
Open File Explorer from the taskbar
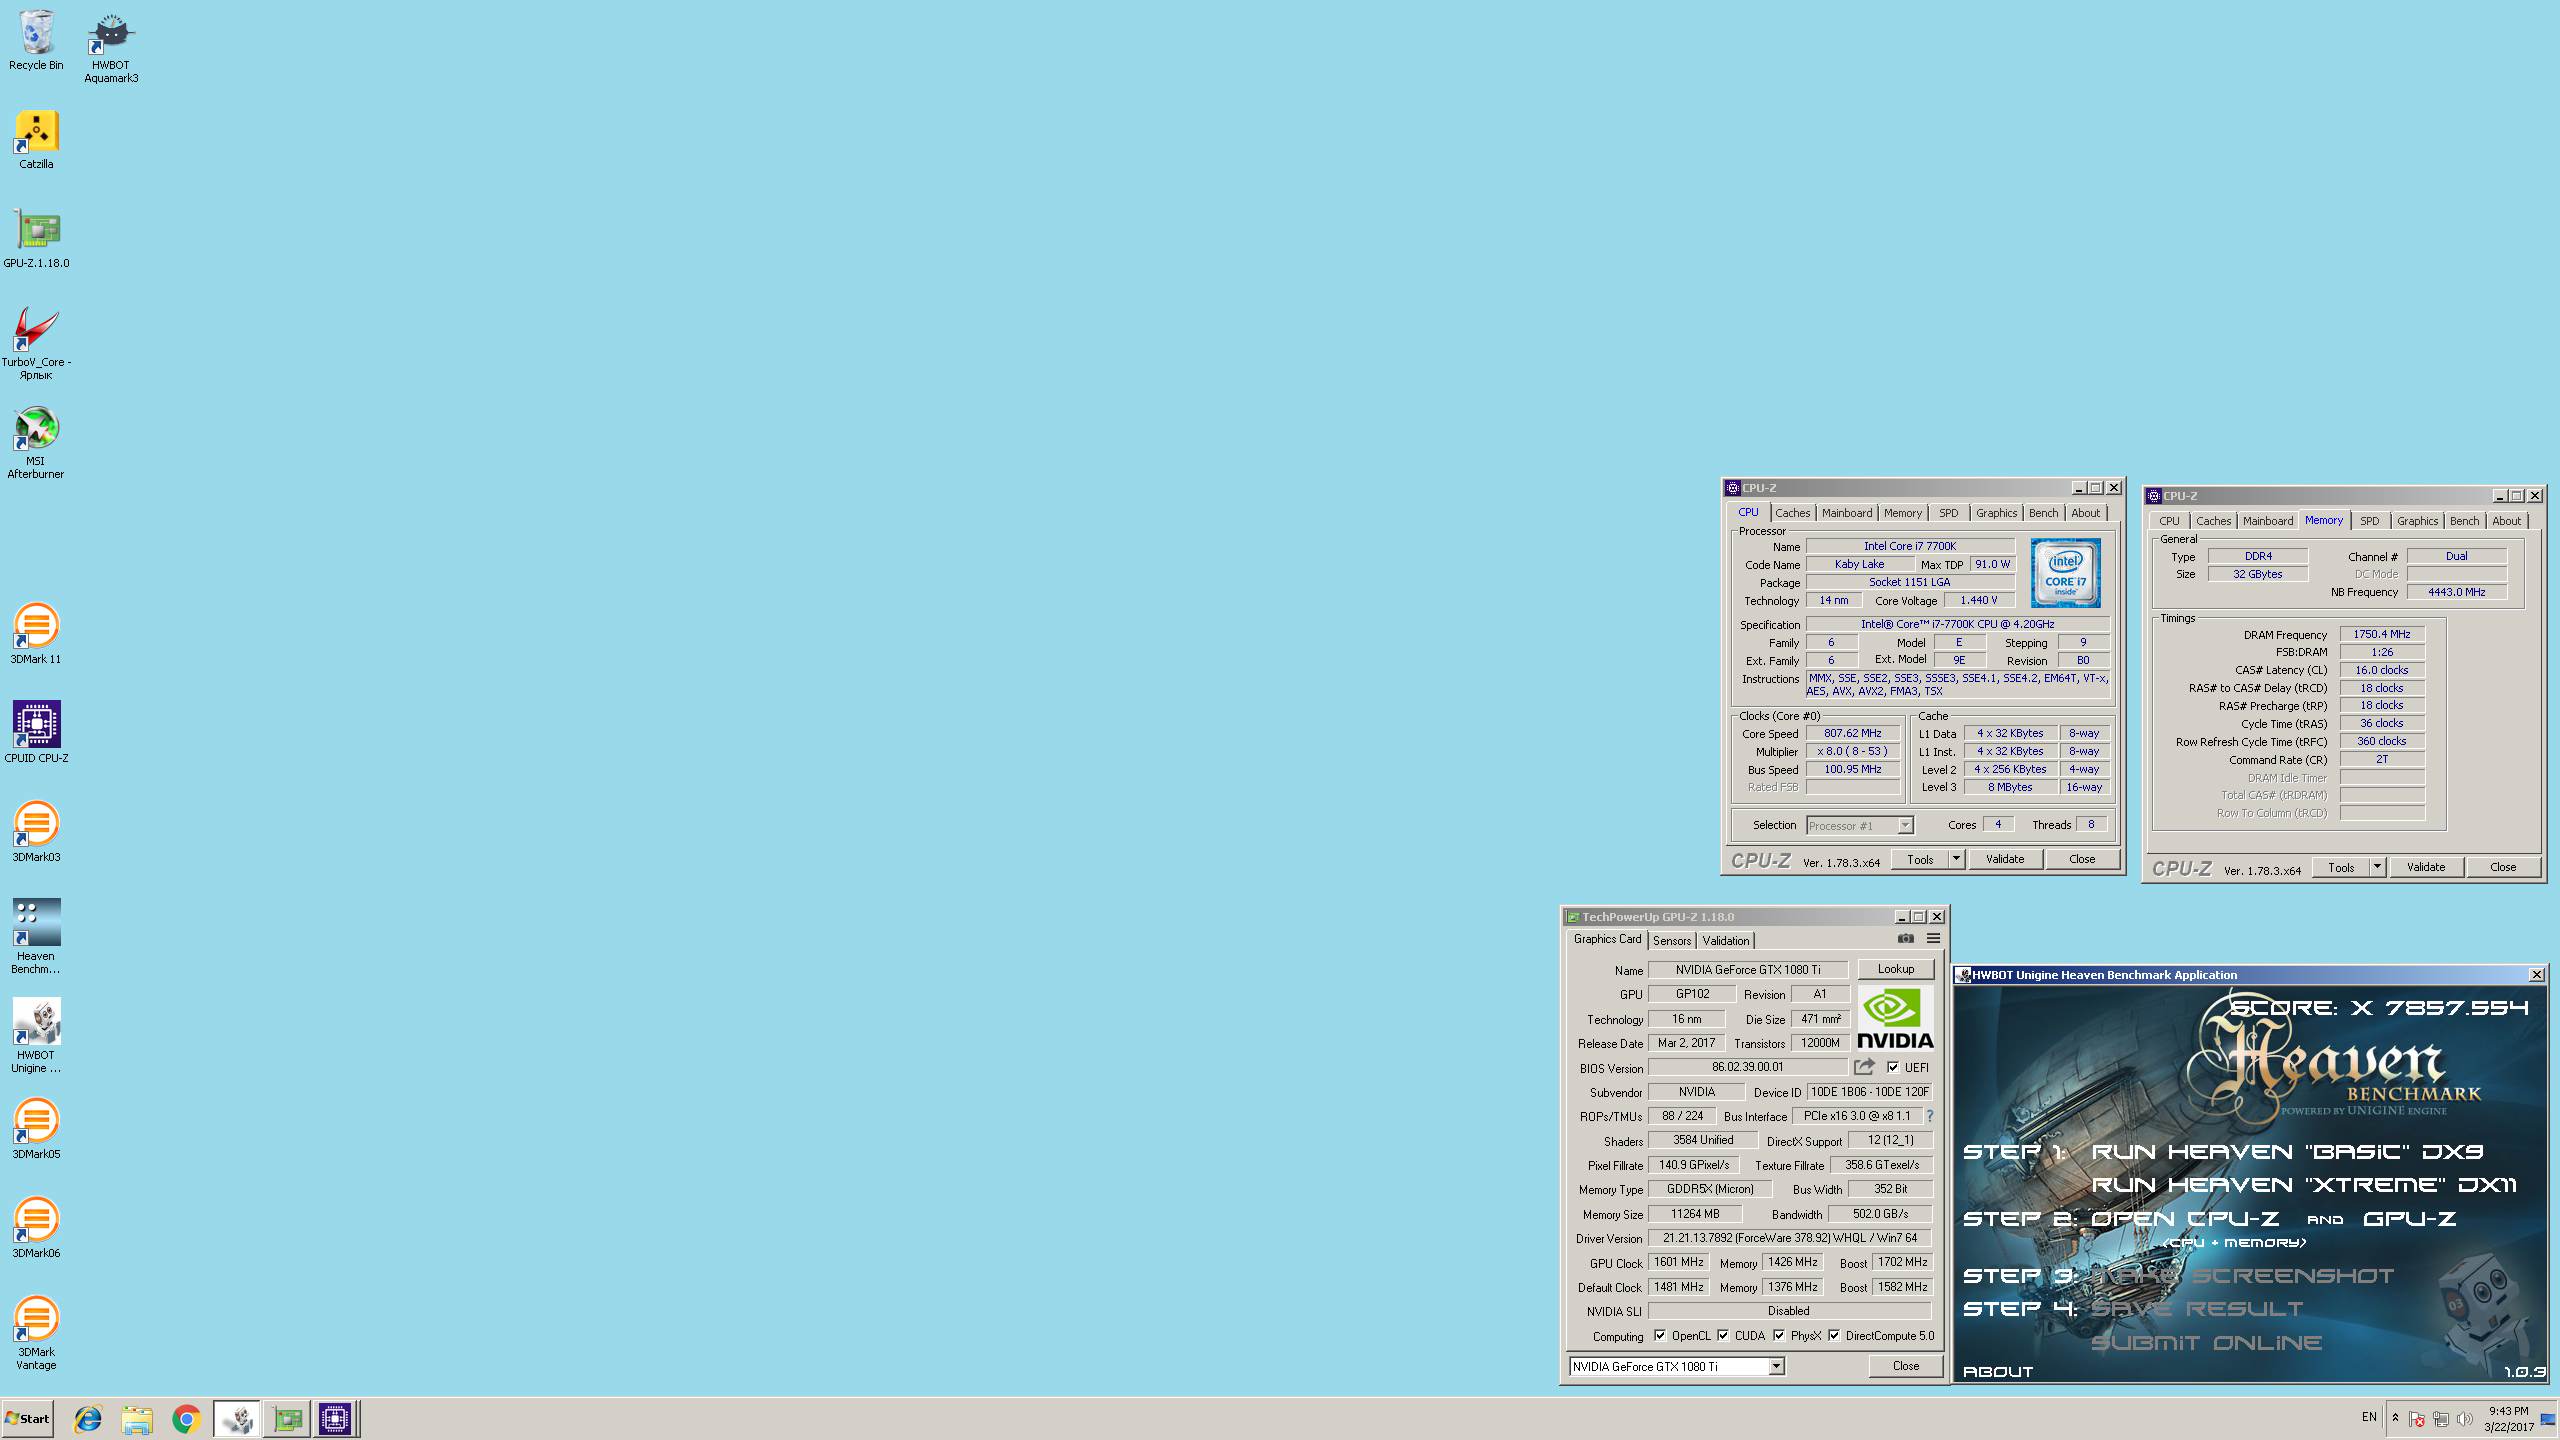pos(137,1419)
